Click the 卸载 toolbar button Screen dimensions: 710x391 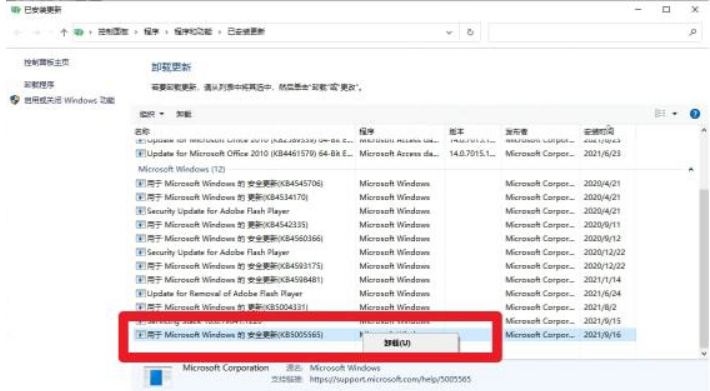pos(183,114)
